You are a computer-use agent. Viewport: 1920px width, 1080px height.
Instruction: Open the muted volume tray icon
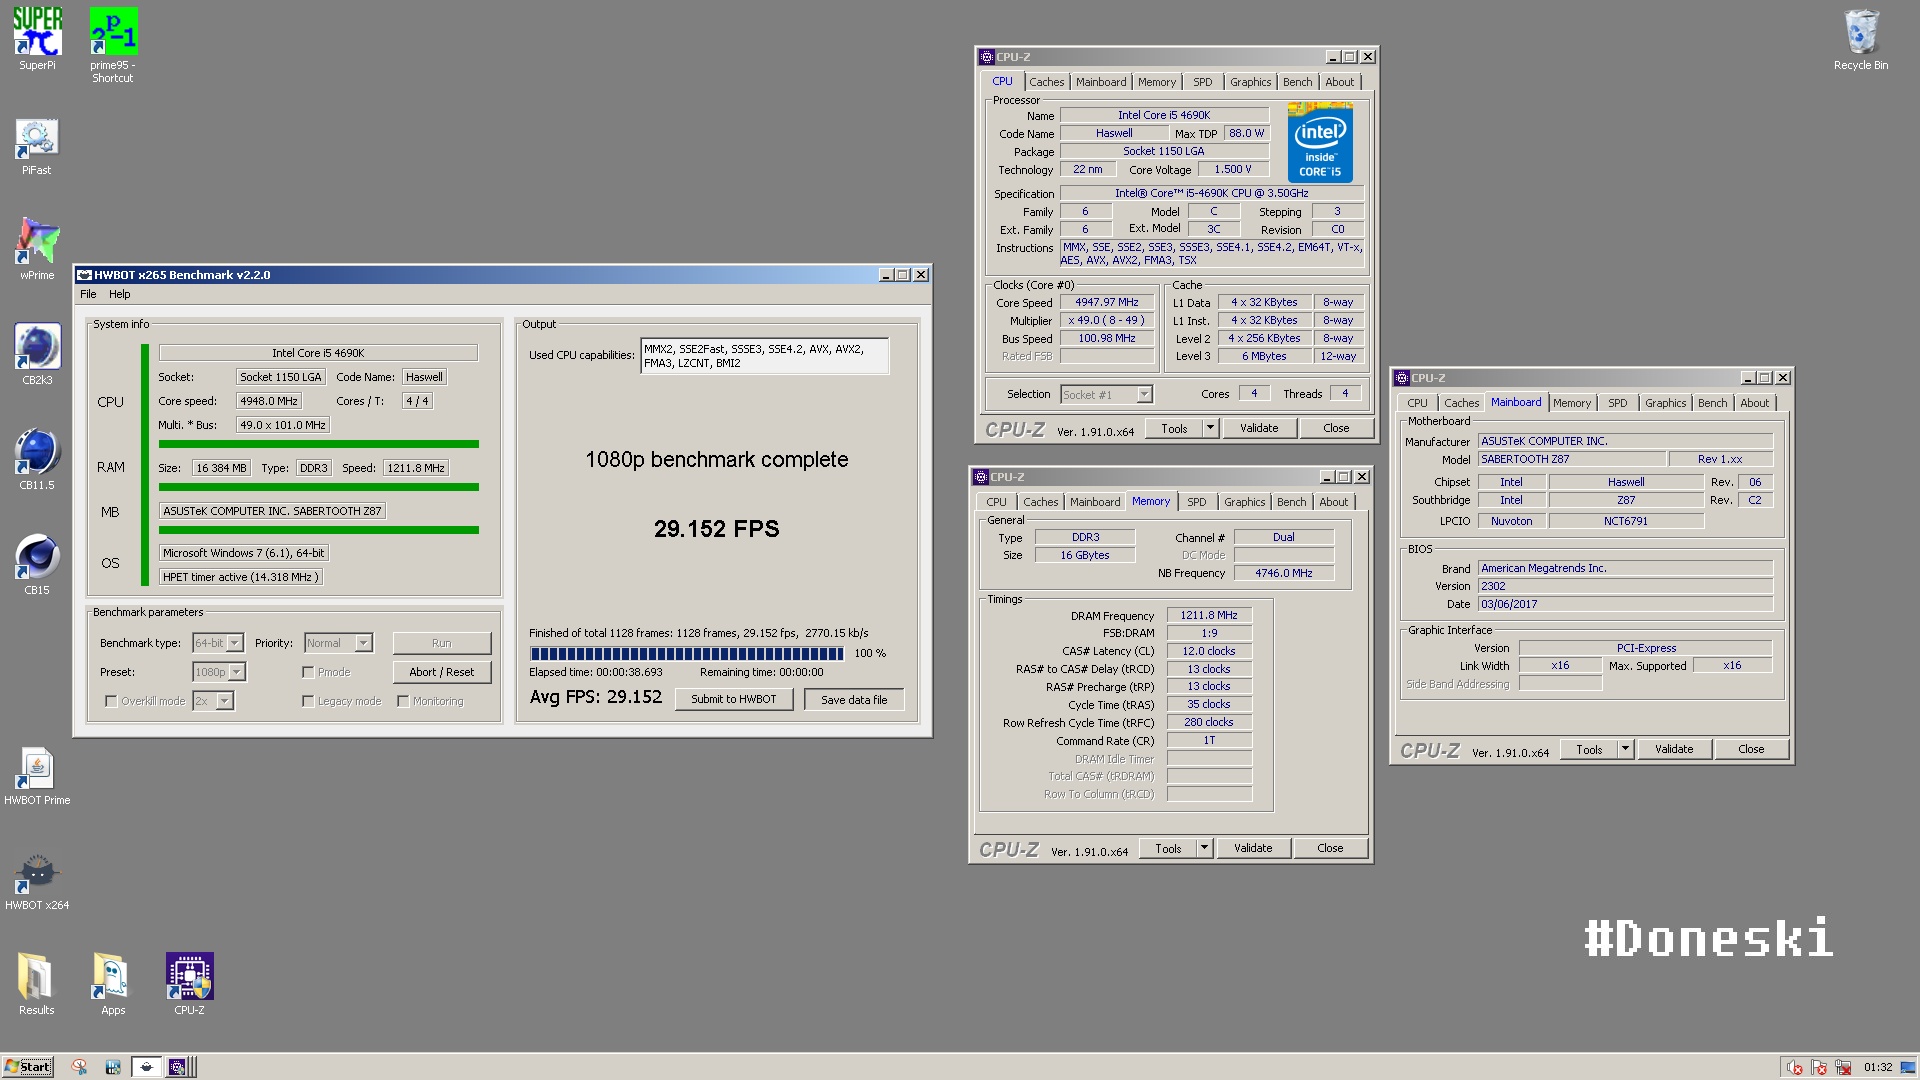[1795, 1067]
